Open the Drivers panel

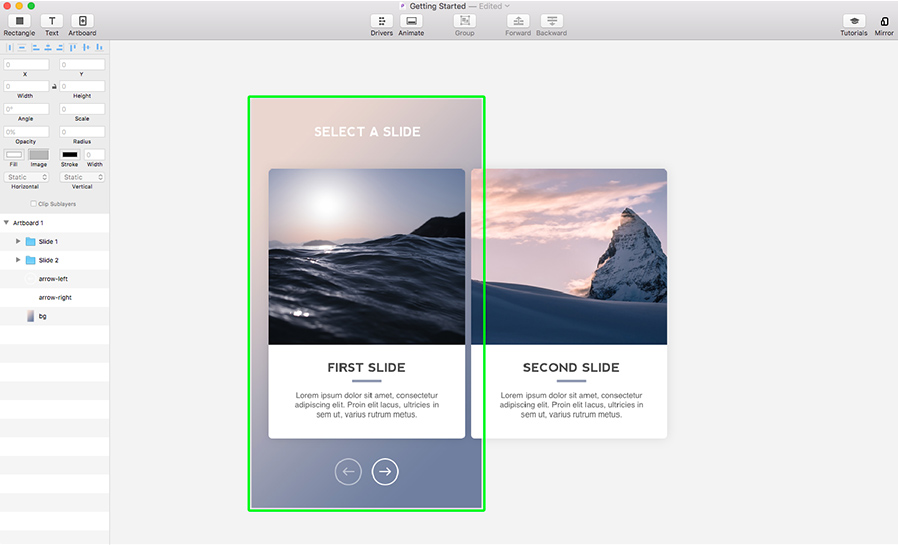click(381, 21)
